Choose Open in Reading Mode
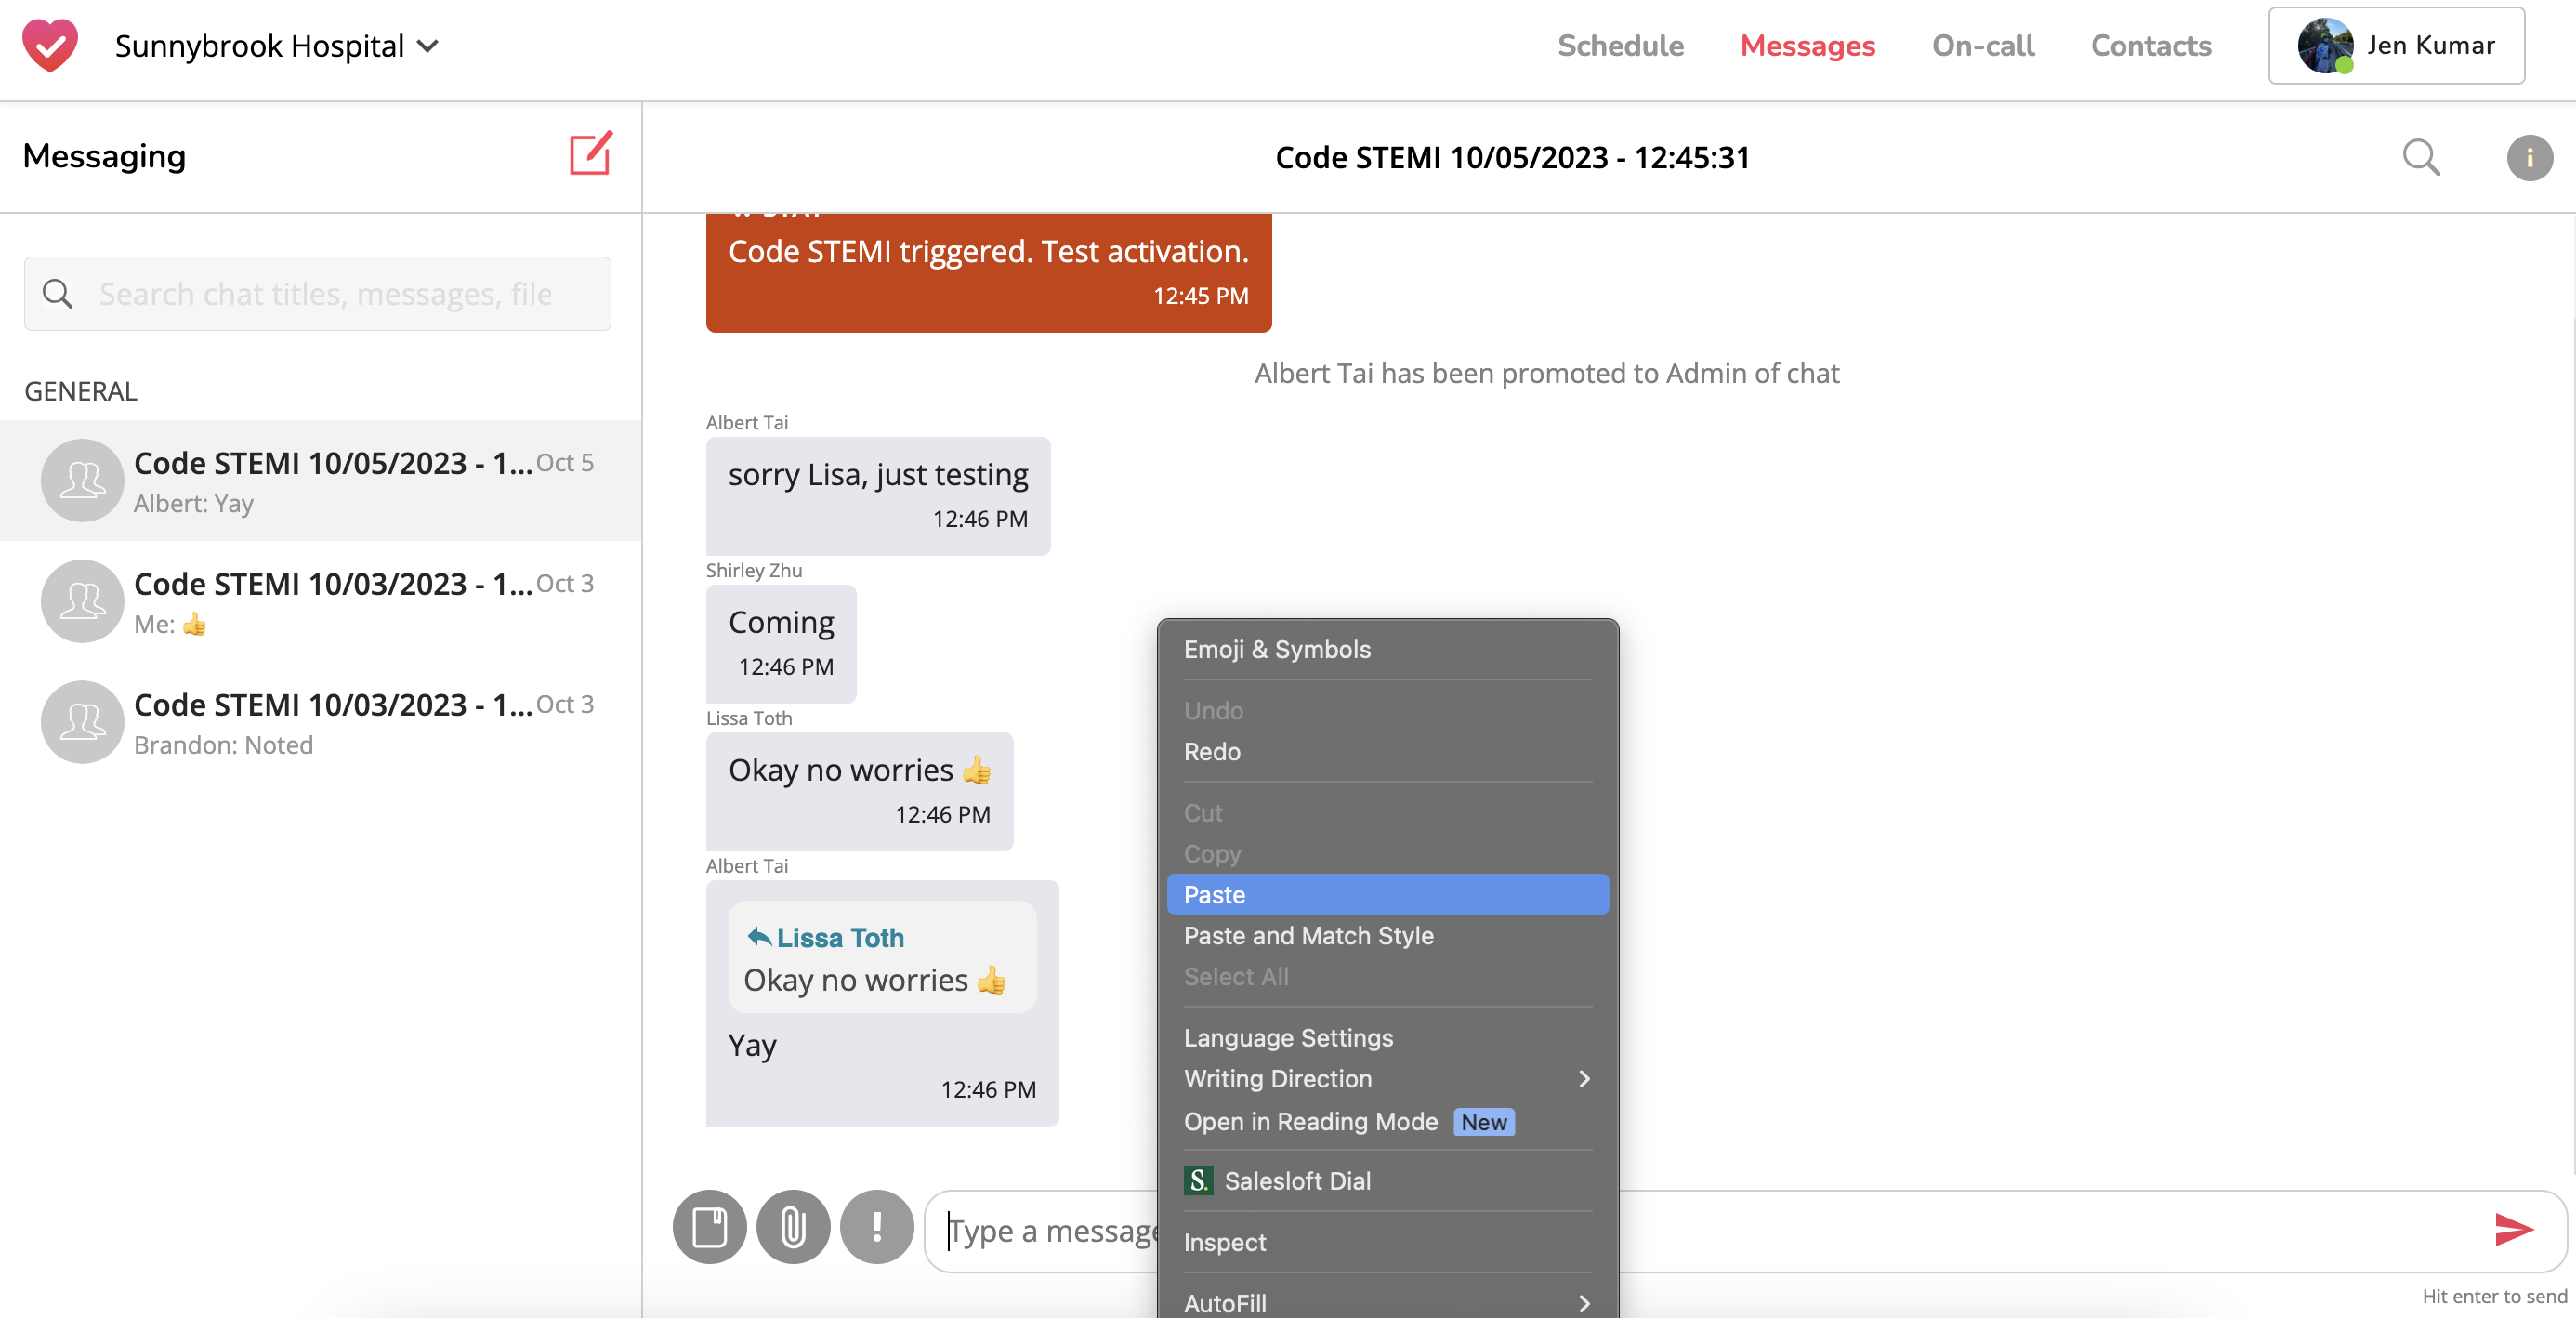Screen dimensions: 2576x1318 (x=1387, y=1121)
